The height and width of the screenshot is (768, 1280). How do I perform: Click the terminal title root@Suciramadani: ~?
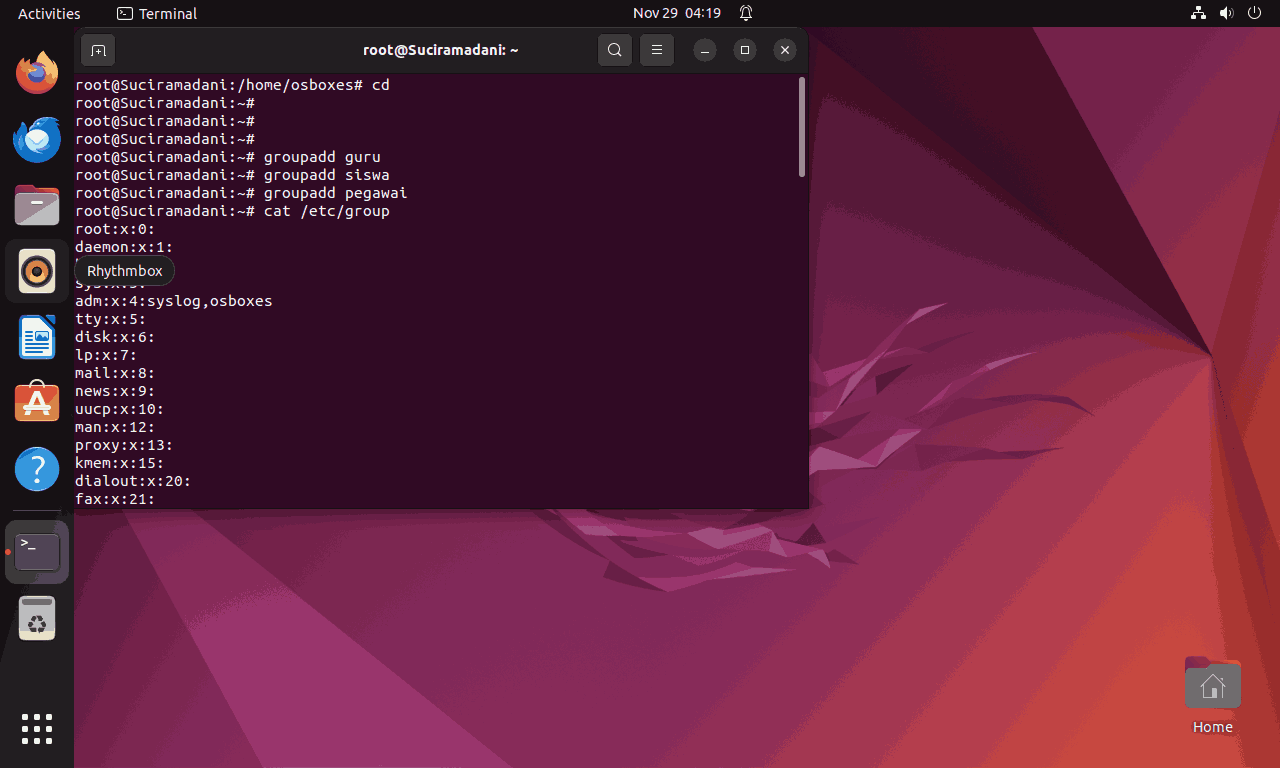pyautogui.click(x=441, y=50)
